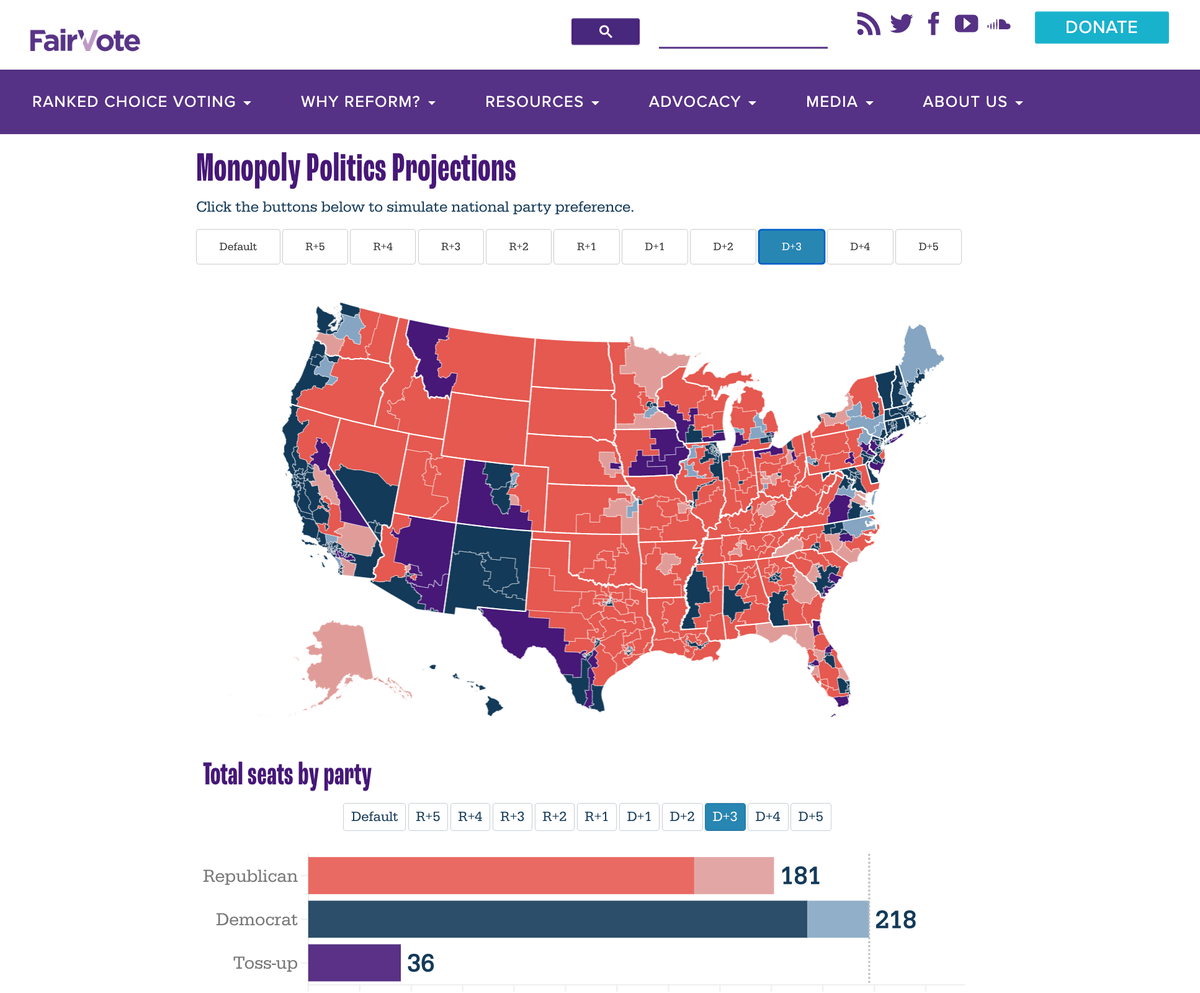Open the YouTube icon link

point(966,24)
